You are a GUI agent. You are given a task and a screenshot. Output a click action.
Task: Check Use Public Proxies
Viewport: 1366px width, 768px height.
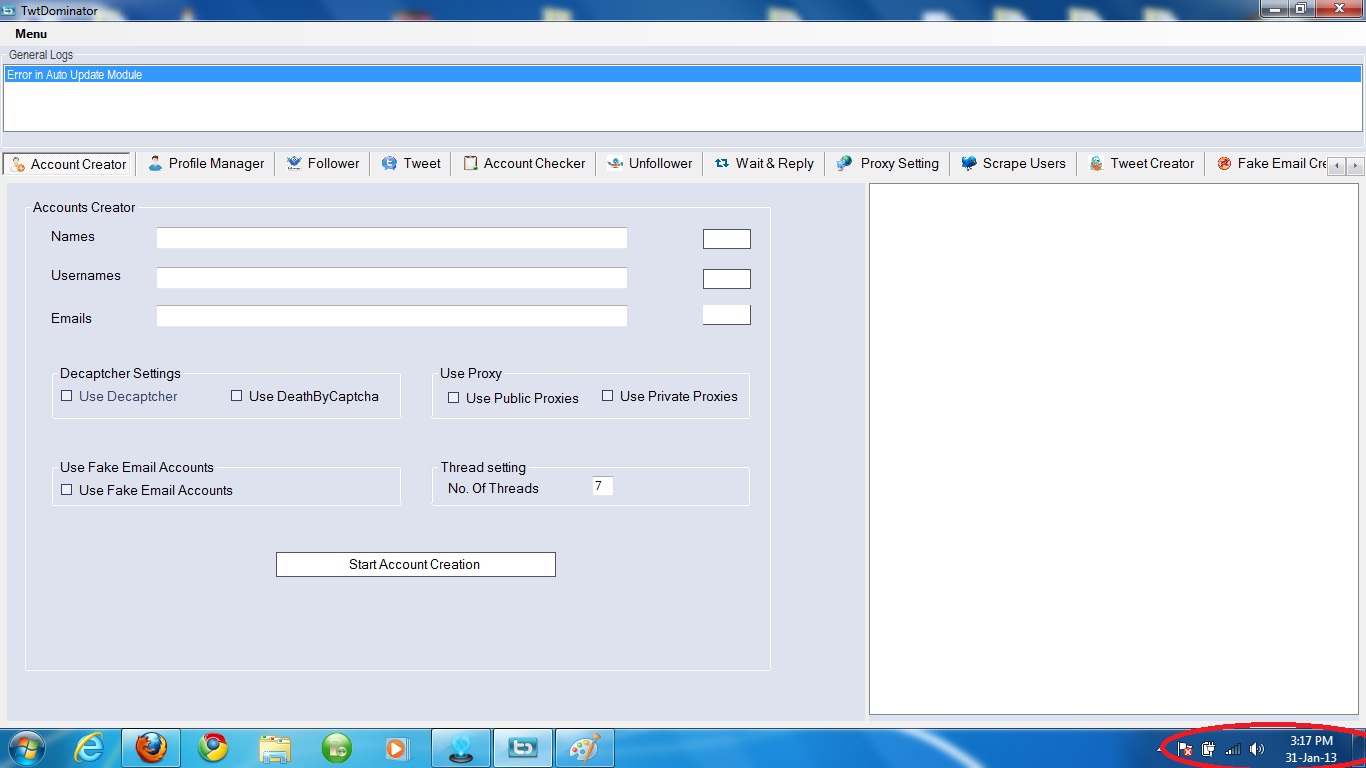(x=454, y=398)
